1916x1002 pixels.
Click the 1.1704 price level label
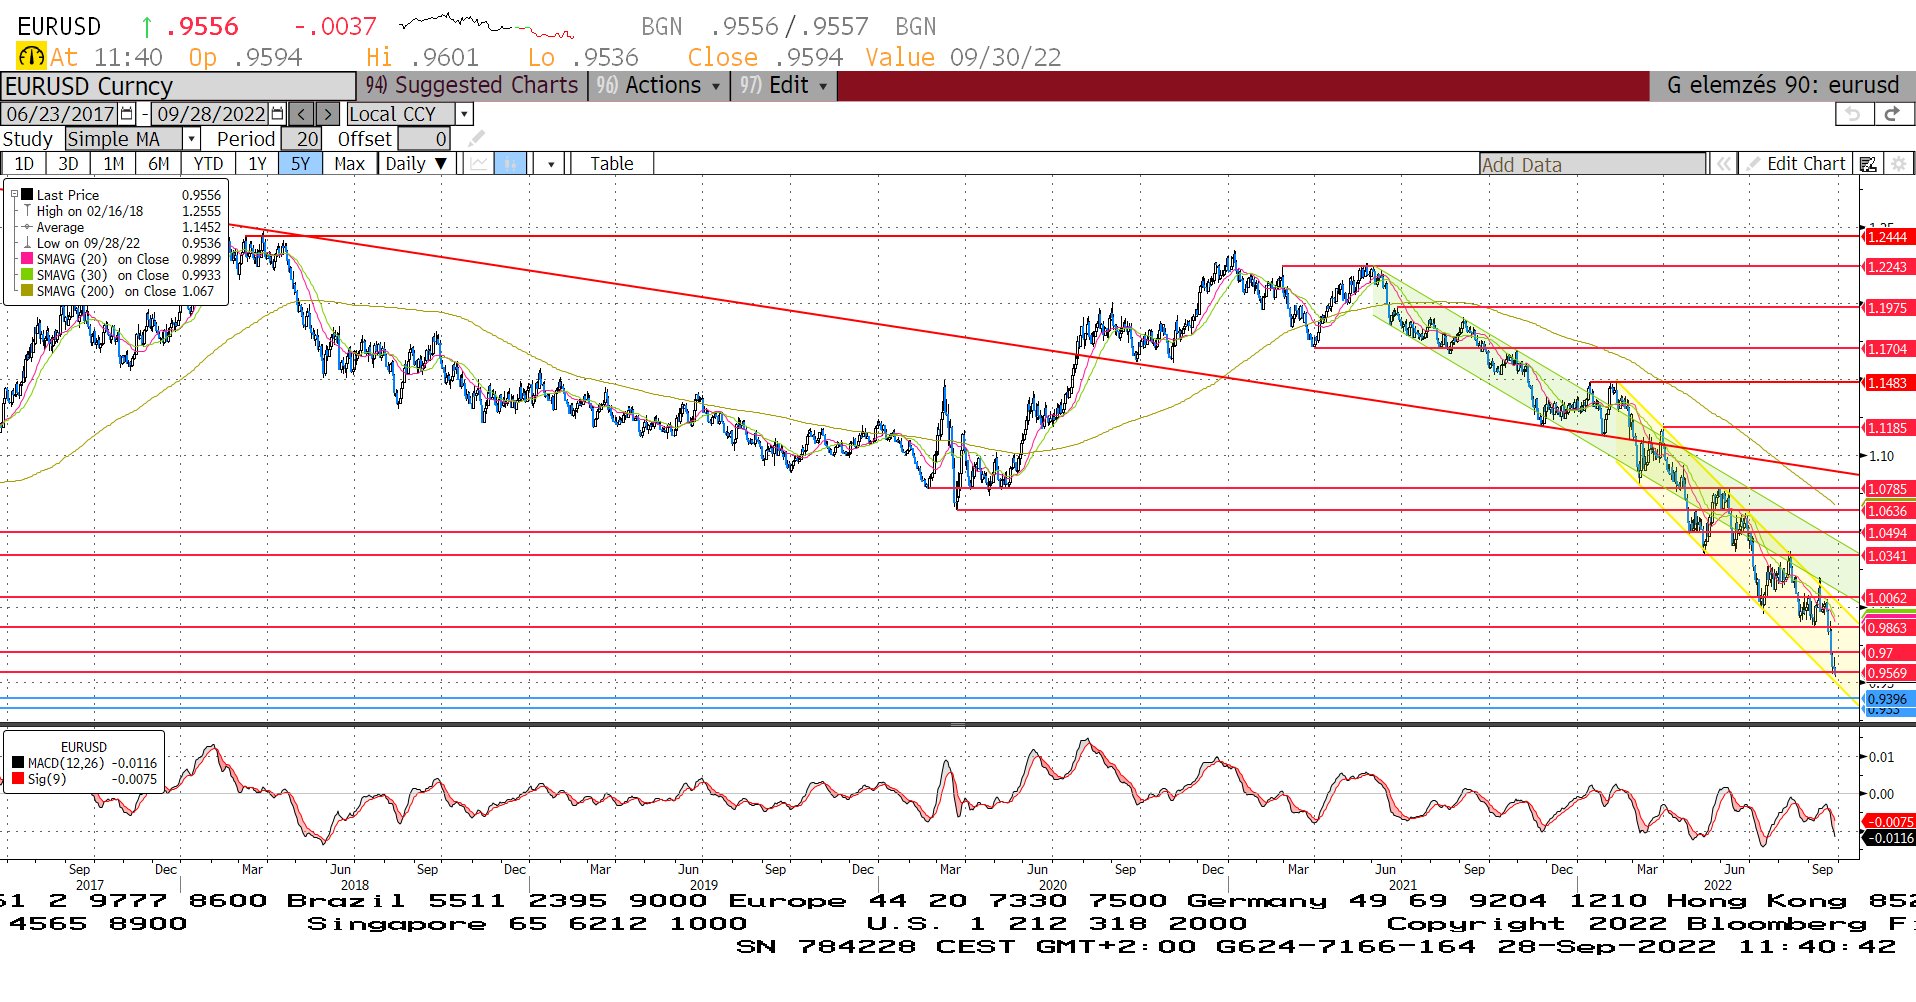1888,349
